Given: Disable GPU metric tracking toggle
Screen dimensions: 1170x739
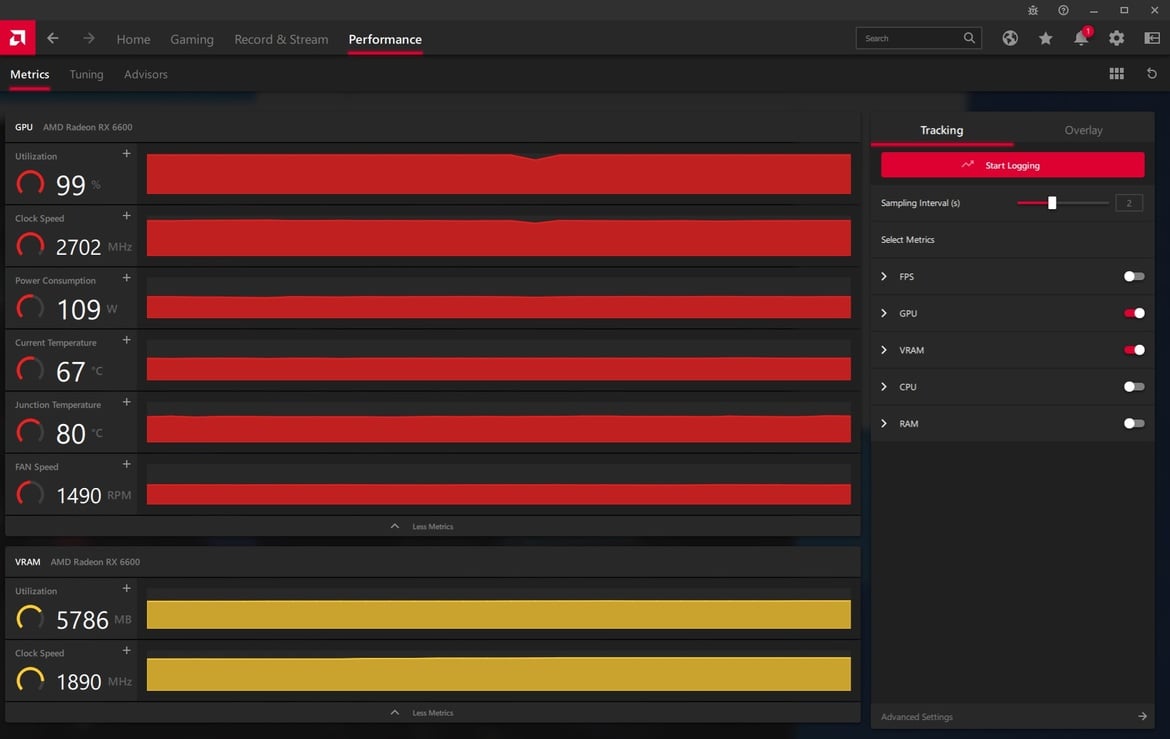Looking at the screenshot, I should tap(1133, 313).
